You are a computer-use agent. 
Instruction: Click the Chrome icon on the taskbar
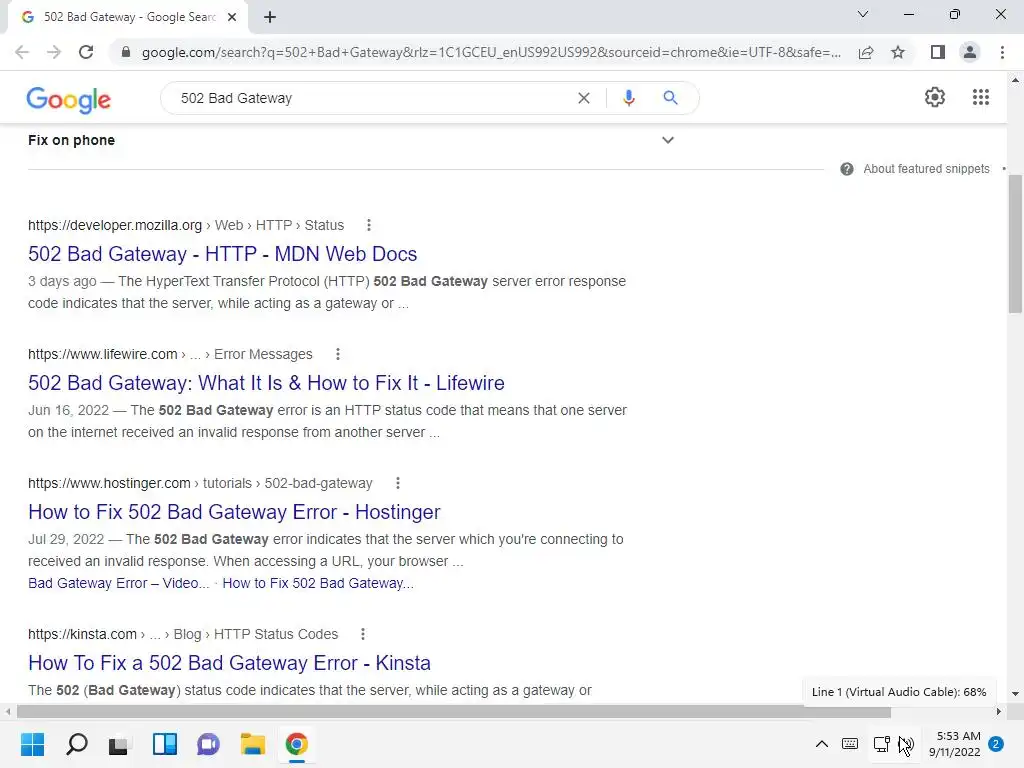[x=296, y=744]
